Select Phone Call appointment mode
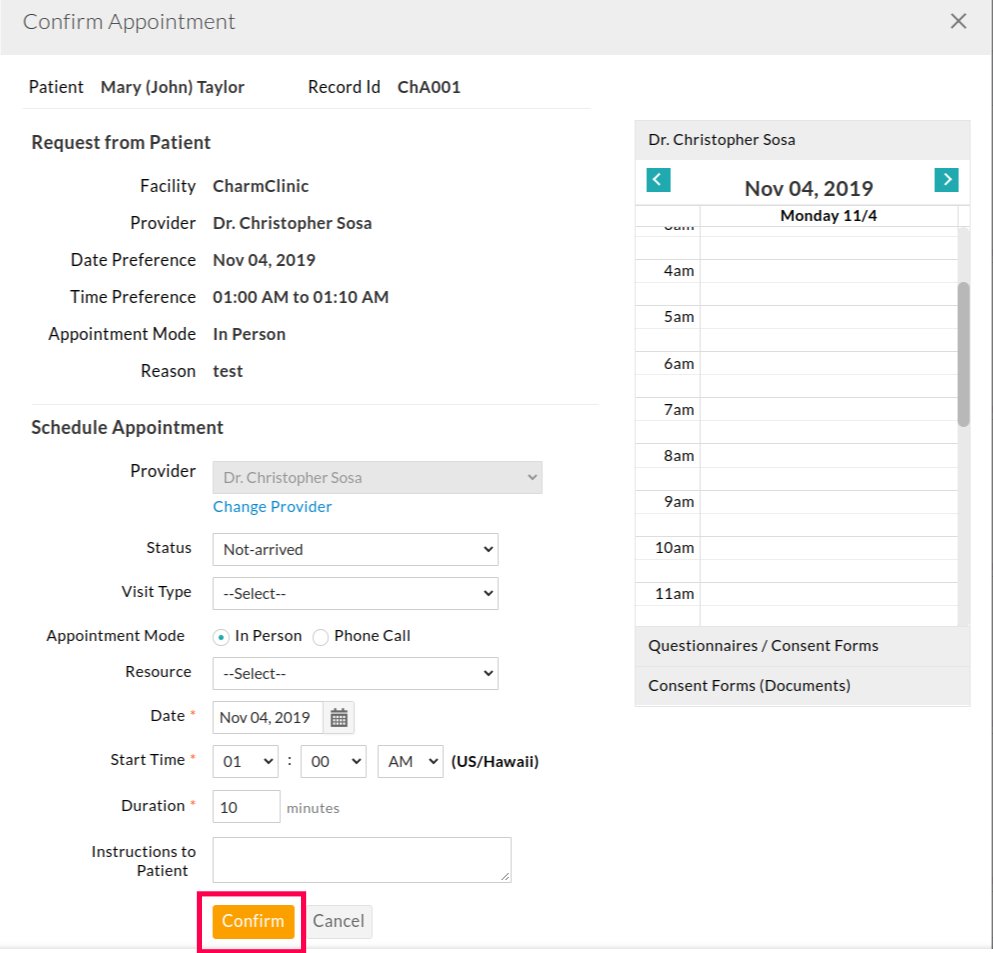Image resolution: width=993 pixels, height=953 pixels. pos(321,637)
